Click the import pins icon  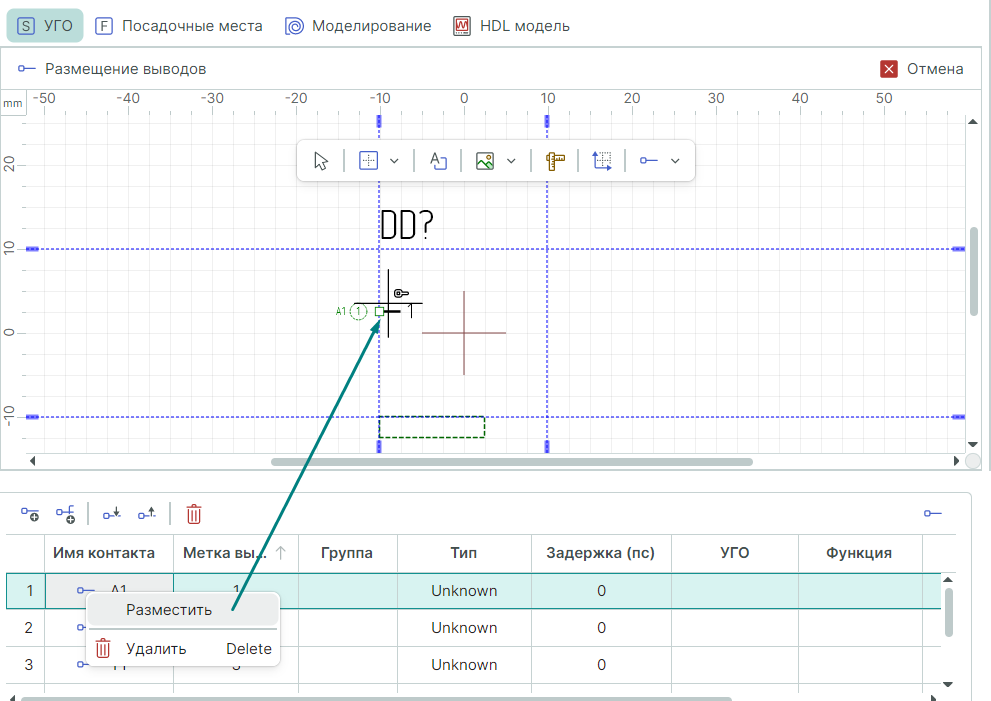pyautogui.click(x=112, y=514)
